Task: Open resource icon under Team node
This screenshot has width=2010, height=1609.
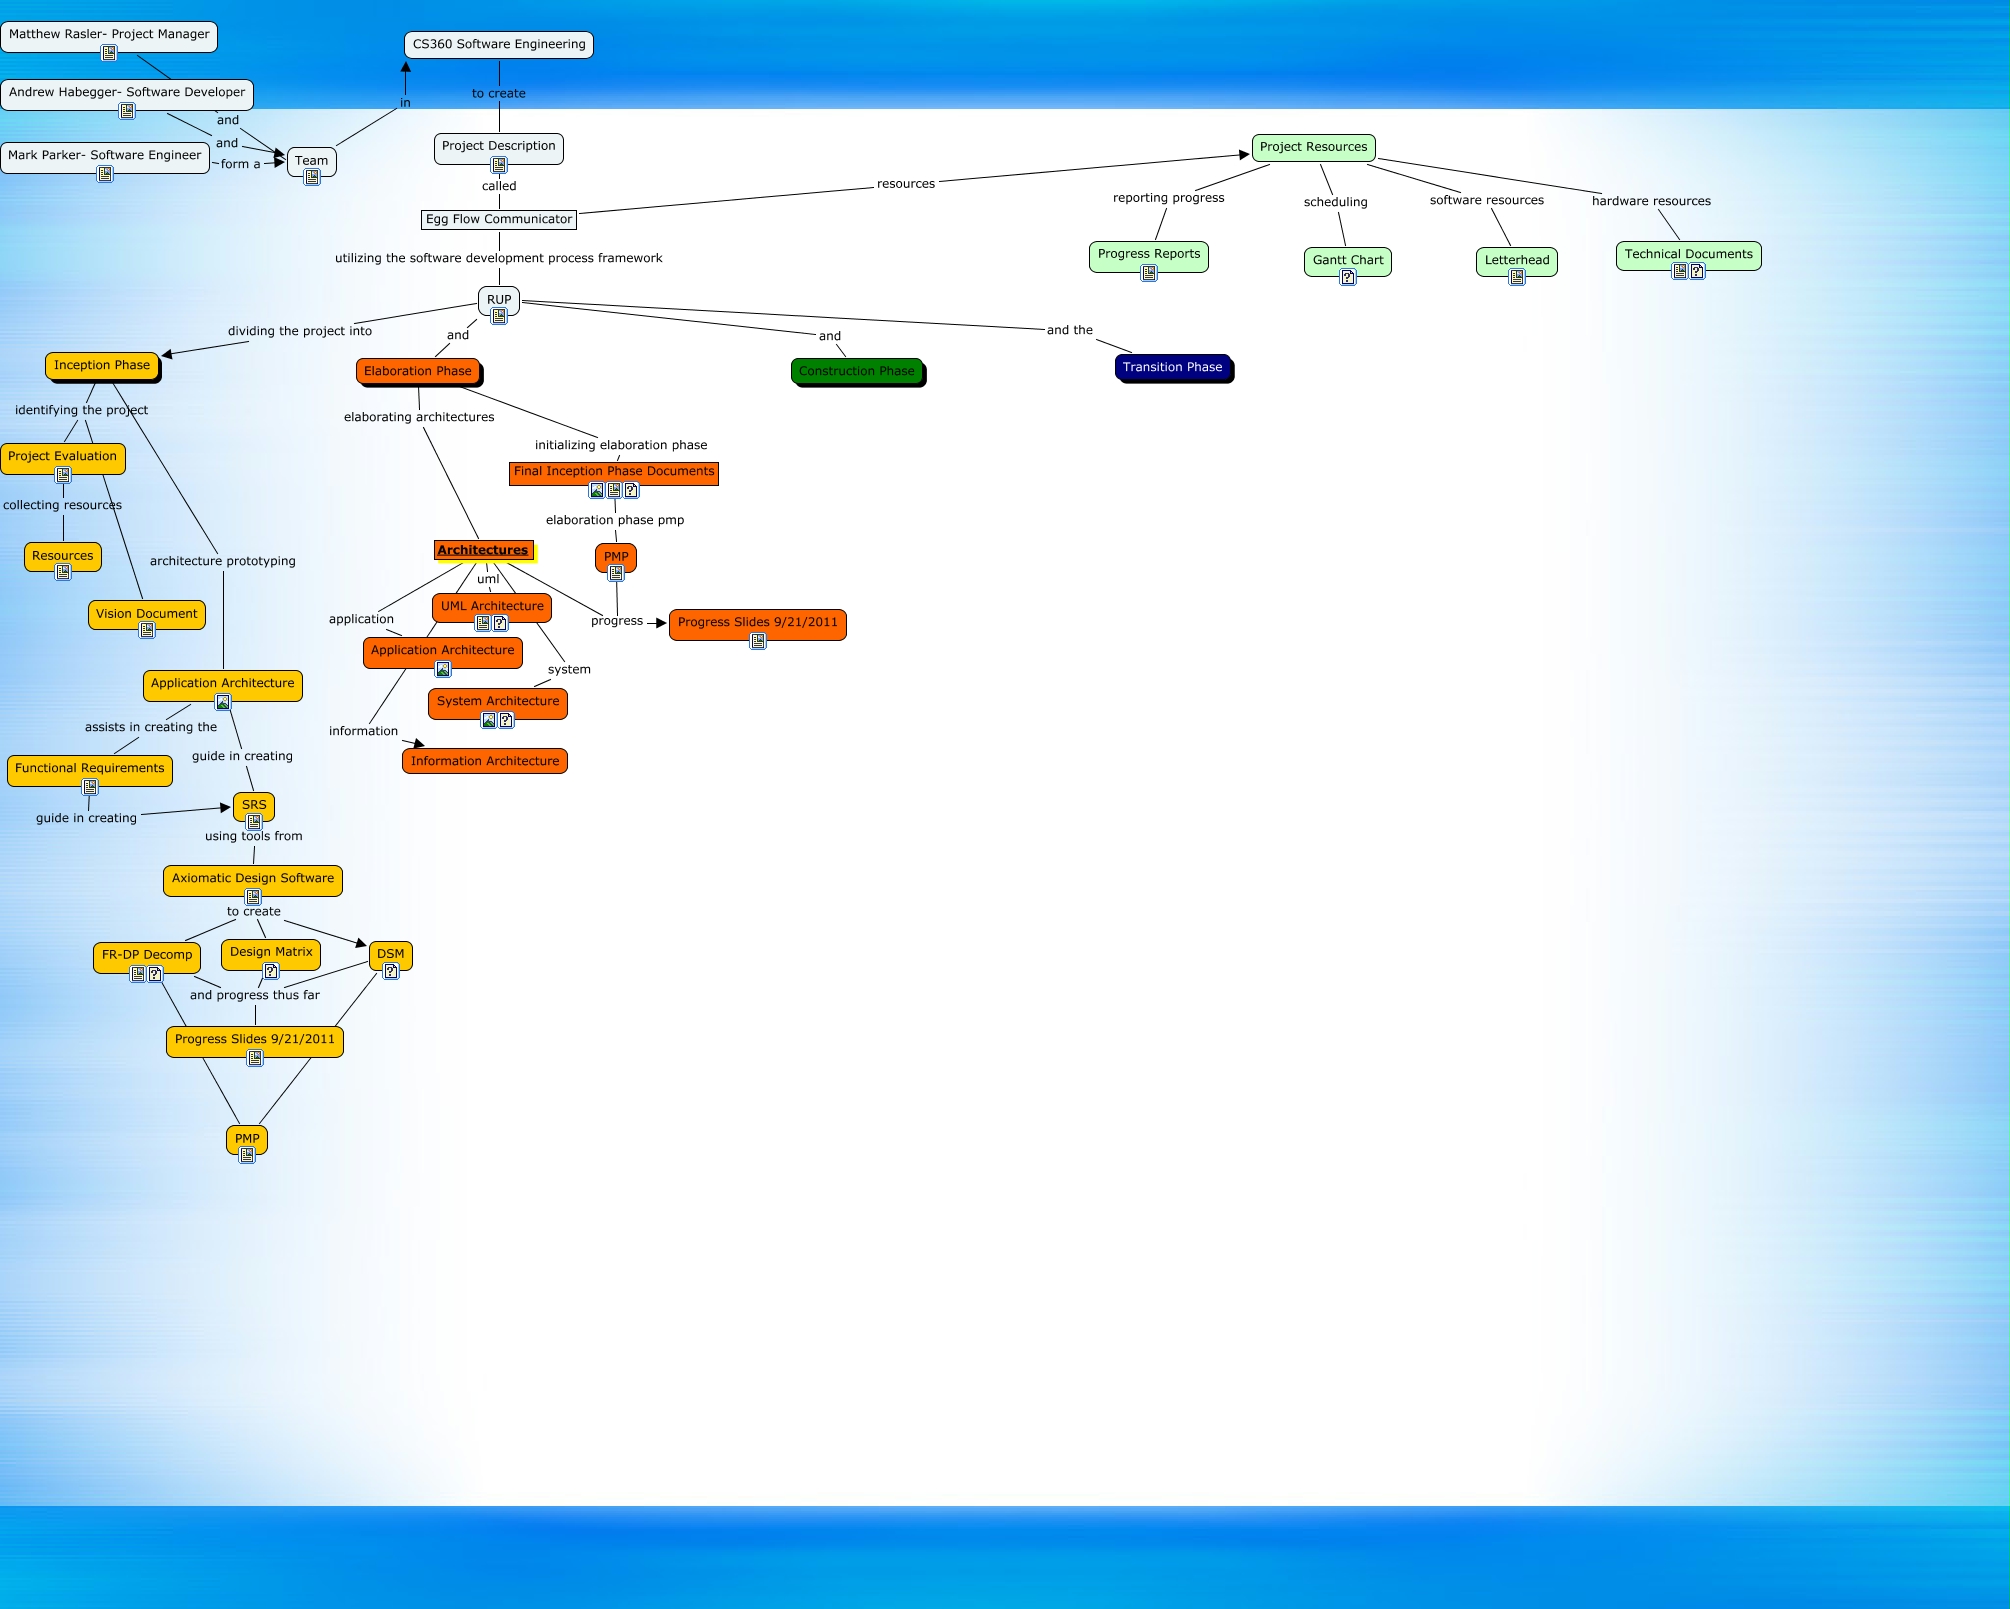Action: click(312, 177)
